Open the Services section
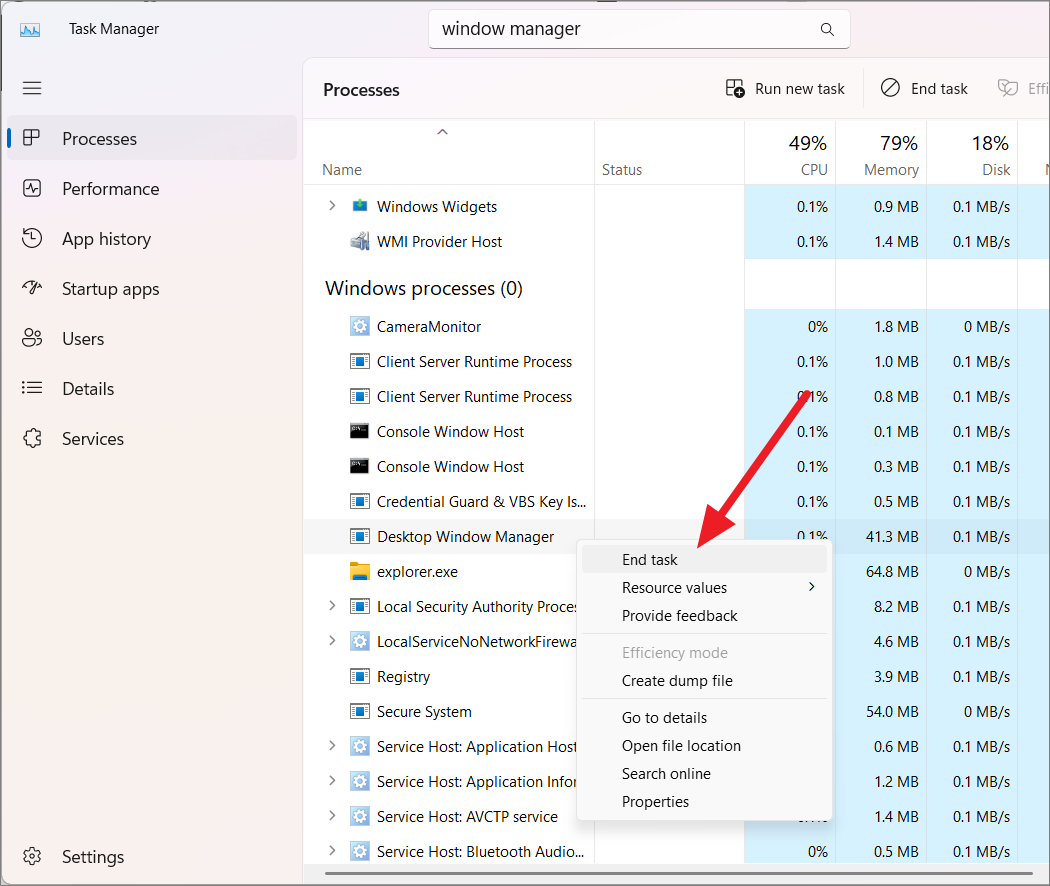This screenshot has height=886, width=1050. pos(93,438)
